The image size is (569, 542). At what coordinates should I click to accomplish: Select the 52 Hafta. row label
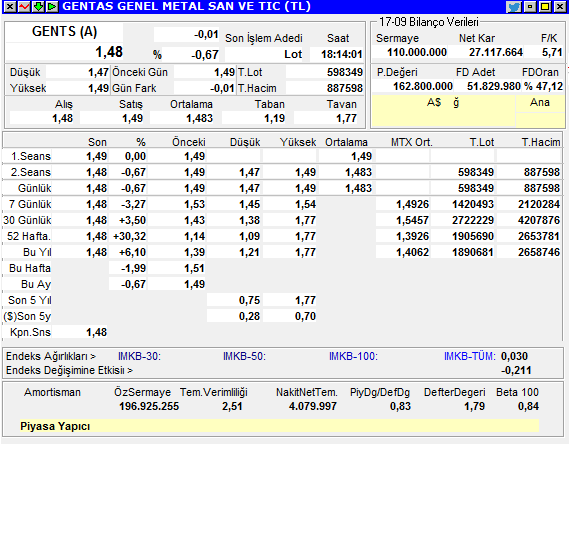pos(29,236)
